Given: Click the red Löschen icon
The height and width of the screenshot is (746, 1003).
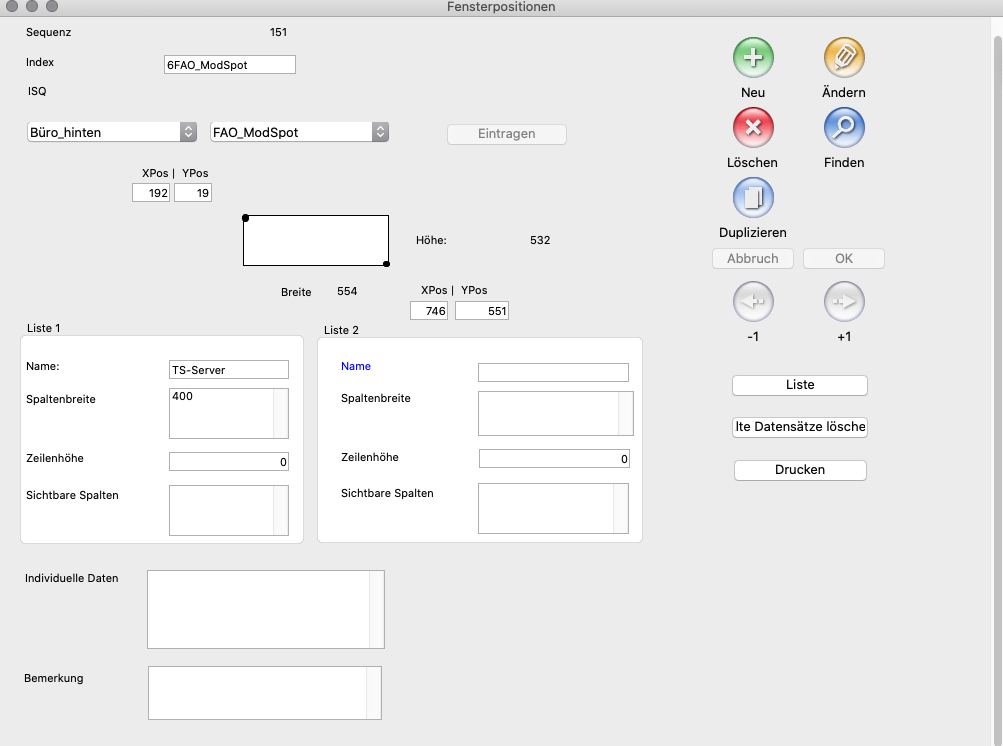Looking at the screenshot, I should coord(753,128).
